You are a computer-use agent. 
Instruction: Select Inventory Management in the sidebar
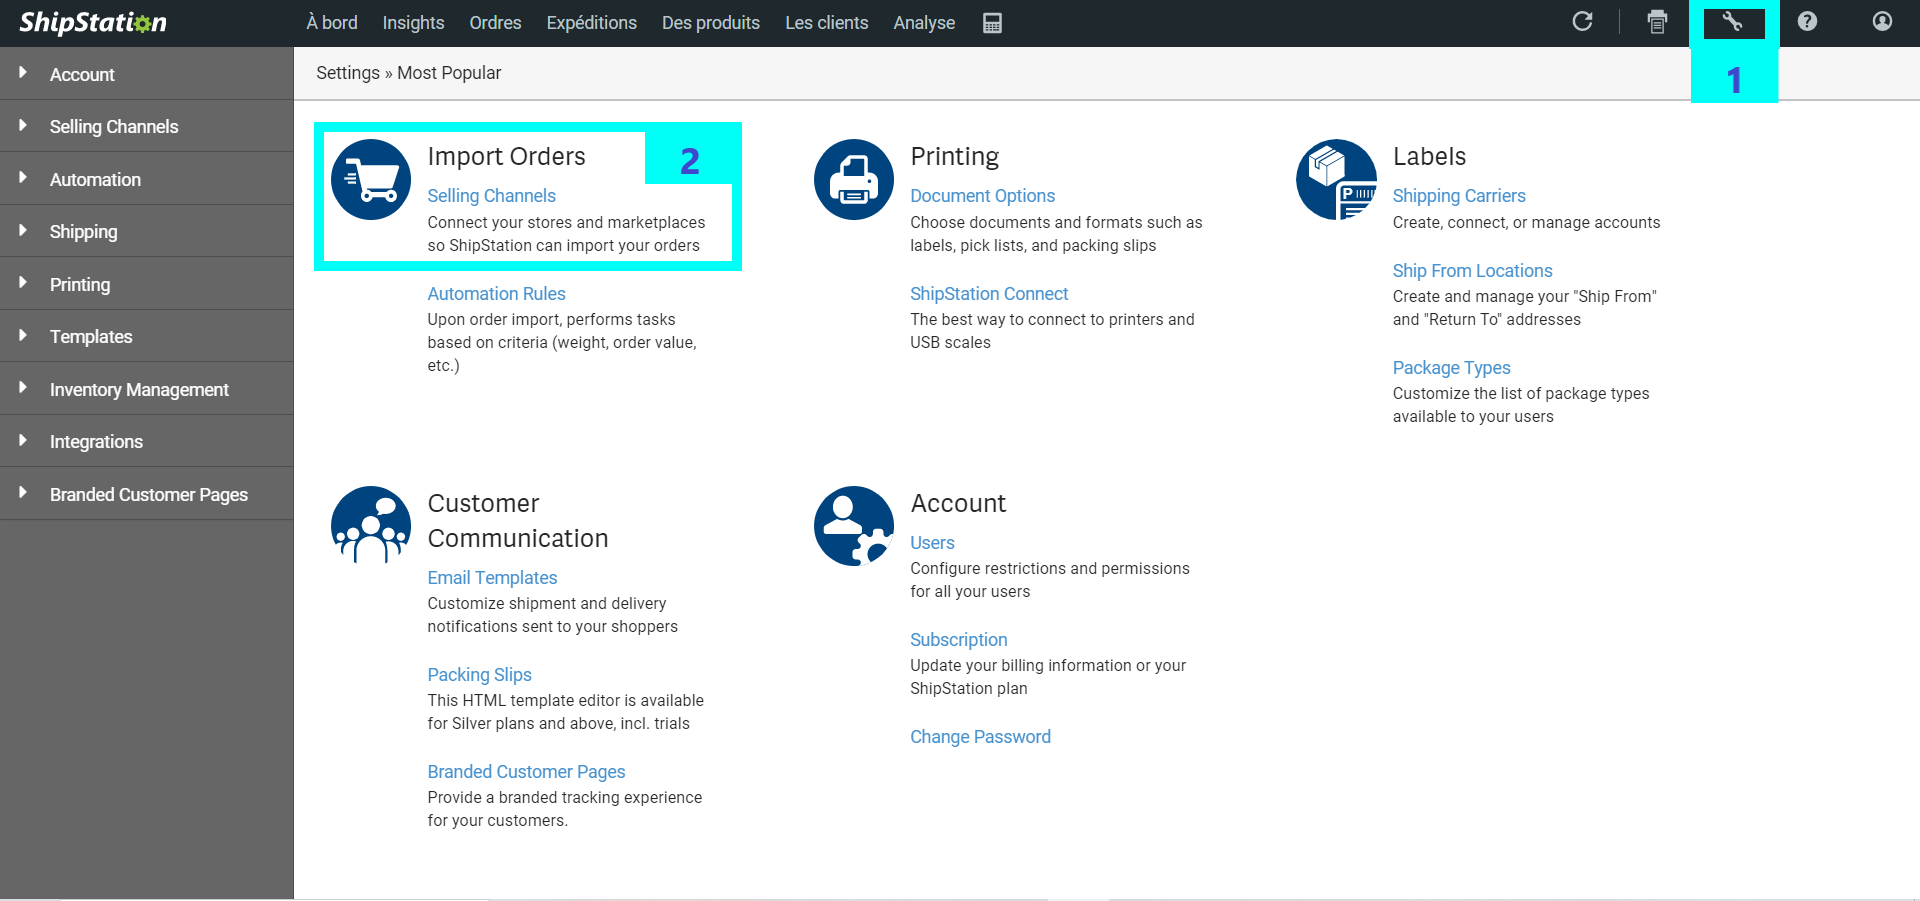coord(146,389)
